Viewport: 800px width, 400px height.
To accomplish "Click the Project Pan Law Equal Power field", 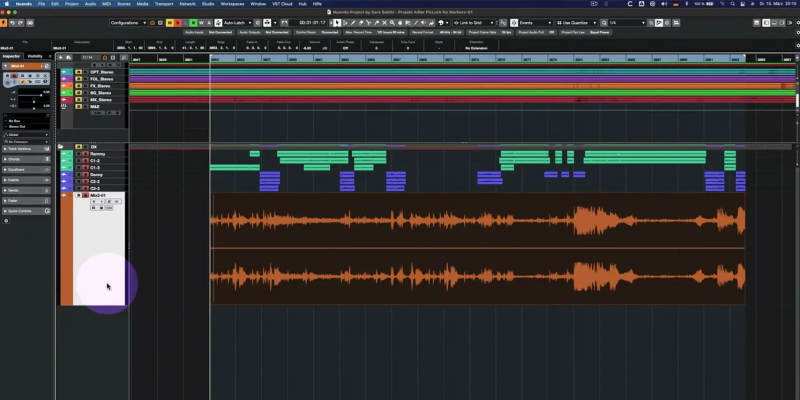I will click(586, 32).
